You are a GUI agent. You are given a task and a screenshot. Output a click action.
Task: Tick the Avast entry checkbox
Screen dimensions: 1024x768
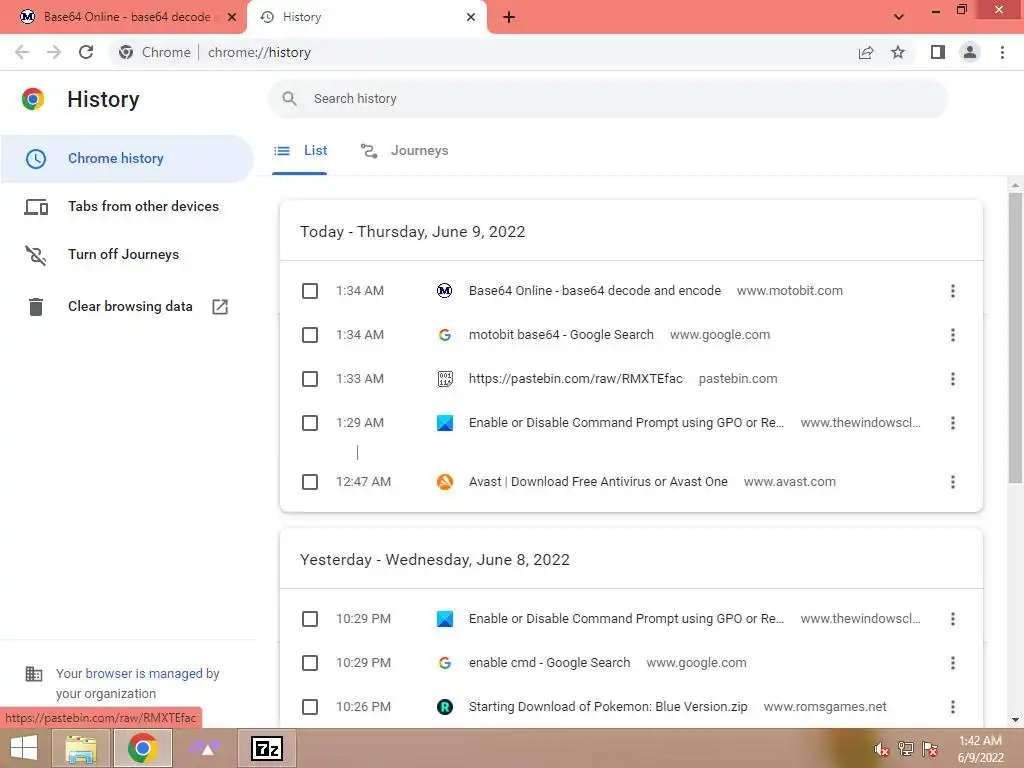point(310,482)
